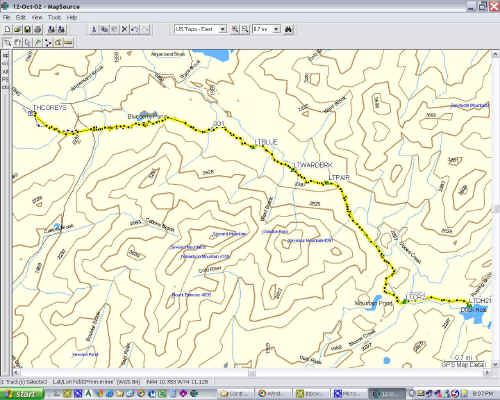Viewport: 500px width, 400px height.
Task: Click the horizontal scrollbar left arrow
Action: click(16, 372)
